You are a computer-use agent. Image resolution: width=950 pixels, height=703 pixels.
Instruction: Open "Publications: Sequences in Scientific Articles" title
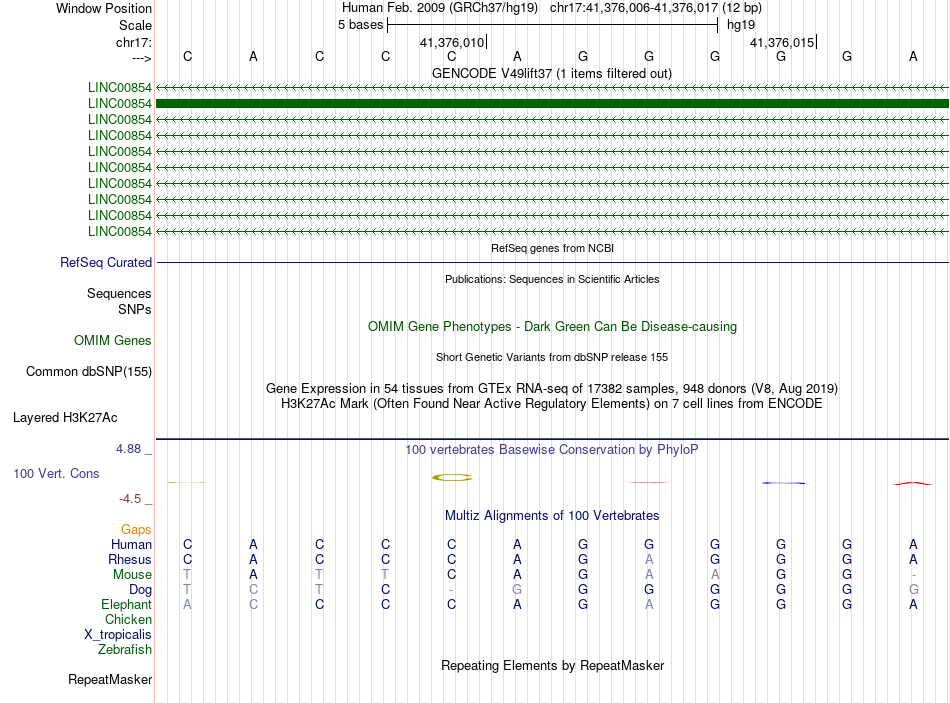coord(552,279)
